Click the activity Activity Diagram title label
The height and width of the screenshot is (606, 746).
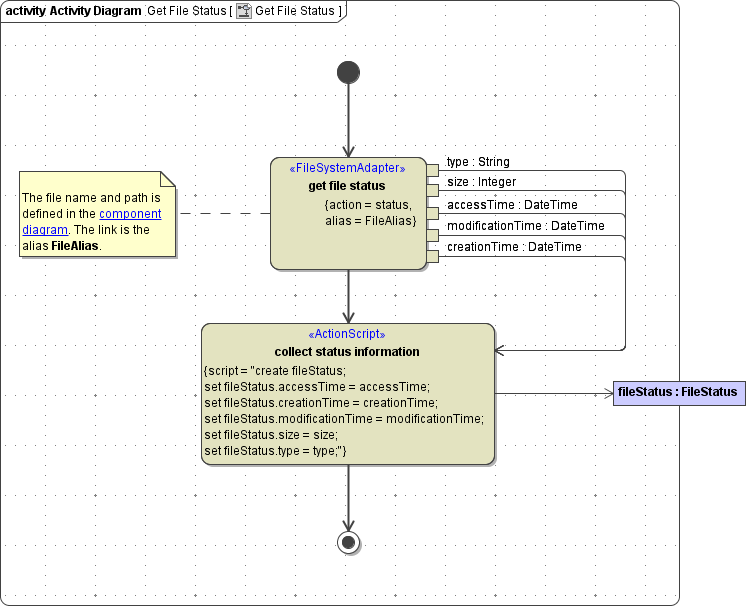click(73, 11)
